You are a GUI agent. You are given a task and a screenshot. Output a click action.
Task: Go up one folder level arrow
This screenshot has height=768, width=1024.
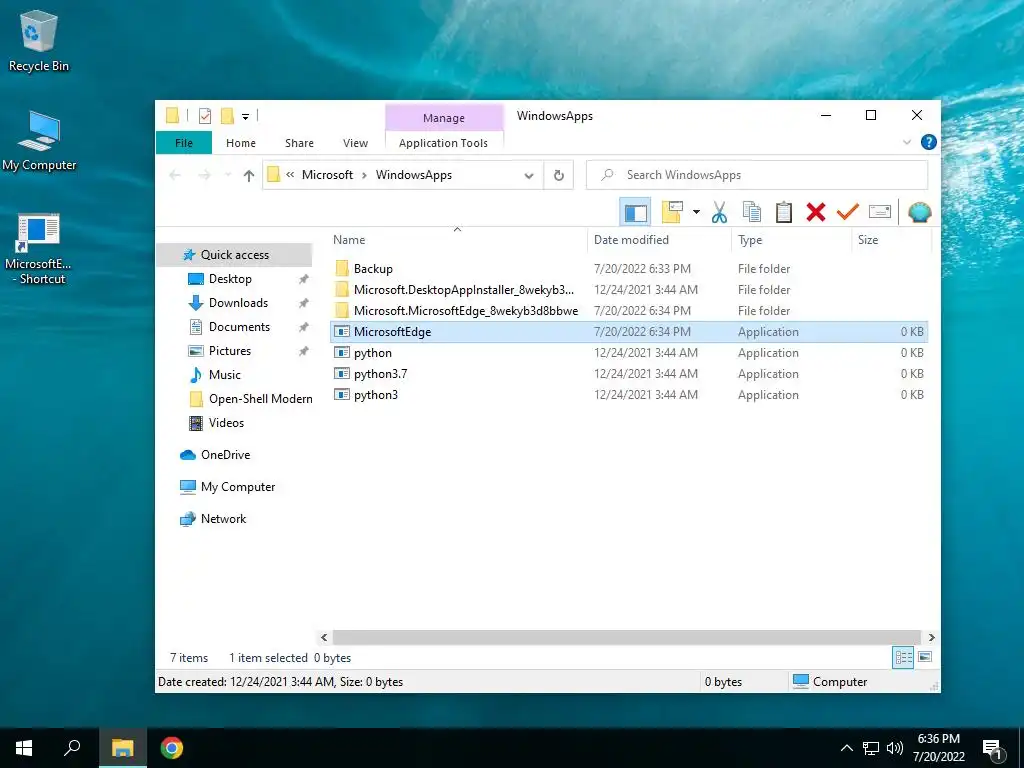[248, 175]
